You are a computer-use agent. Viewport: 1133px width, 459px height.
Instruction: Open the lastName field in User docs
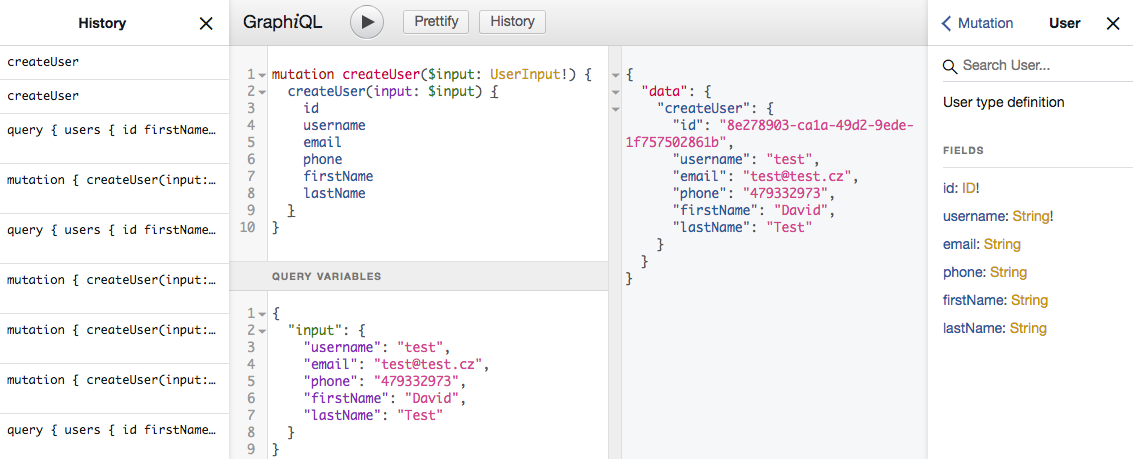tap(973, 328)
